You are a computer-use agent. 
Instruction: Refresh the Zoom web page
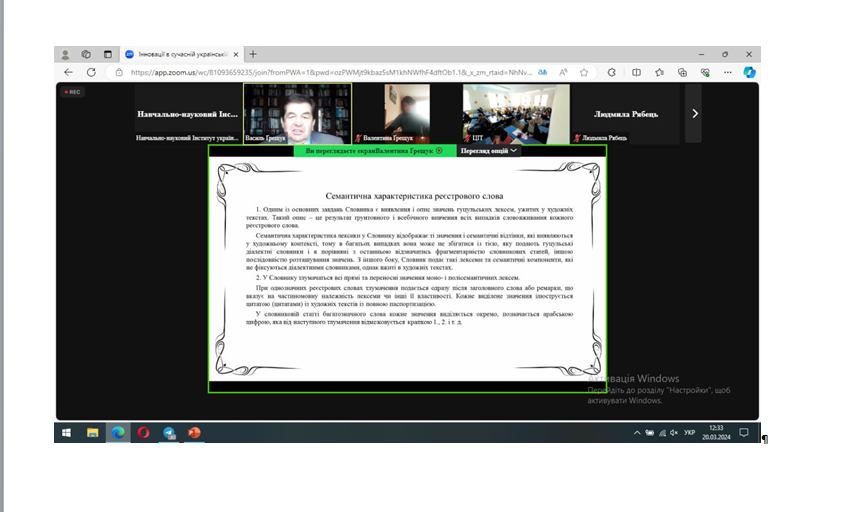point(91,72)
